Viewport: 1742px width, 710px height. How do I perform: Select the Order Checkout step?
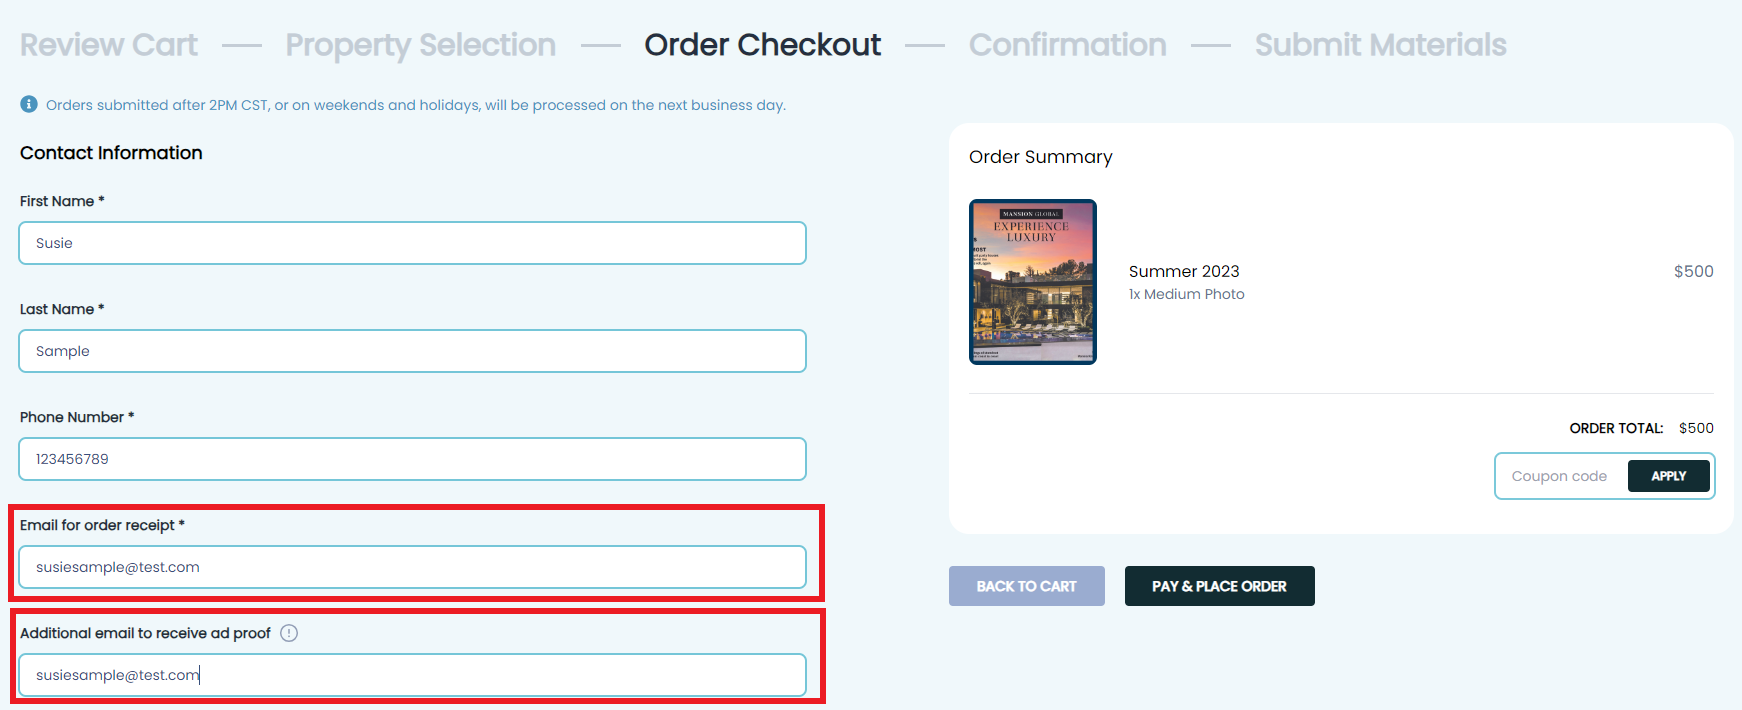coord(763,45)
